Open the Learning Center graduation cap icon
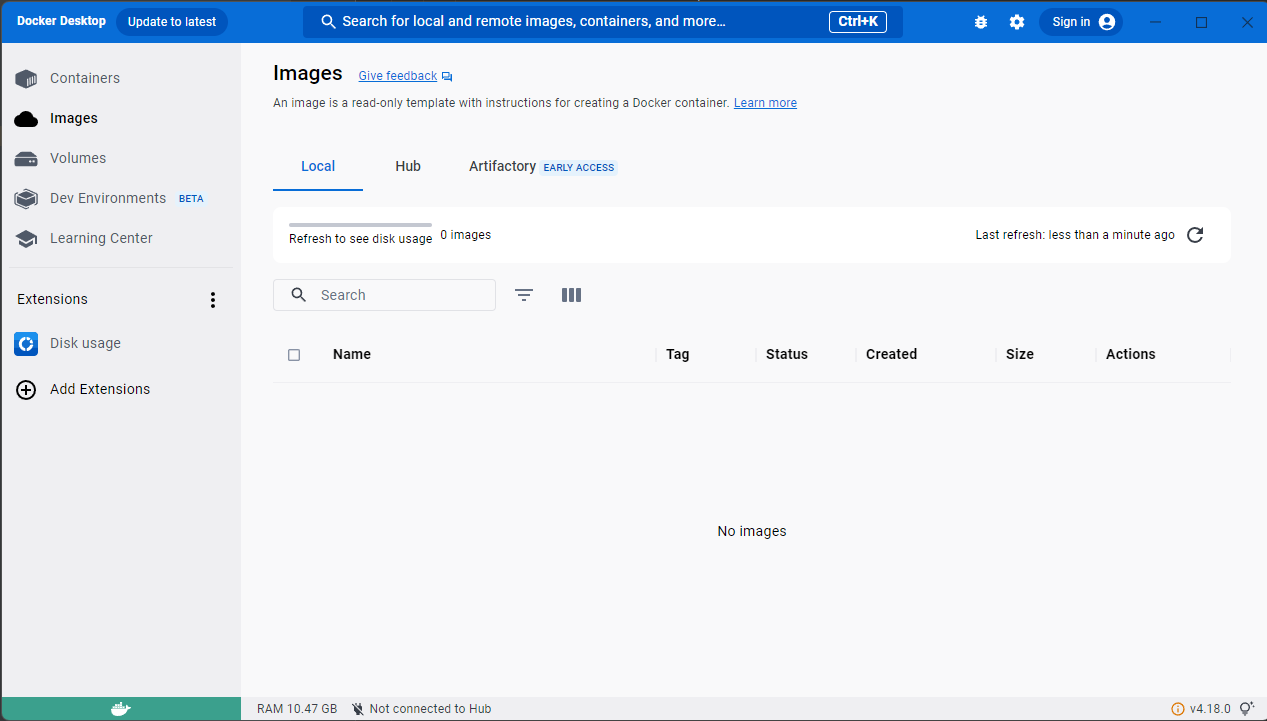The image size is (1267, 721). 26,238
